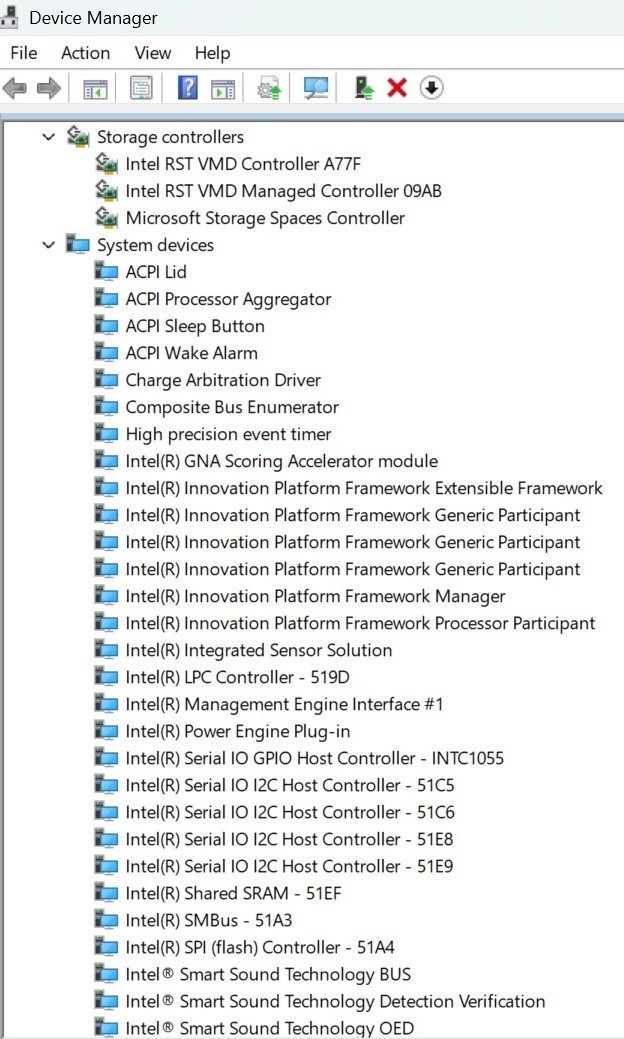The height and width of the screenshot is (1039, 624).
Task: Collapse the Storage controllers category
Action: coord(48,137)
